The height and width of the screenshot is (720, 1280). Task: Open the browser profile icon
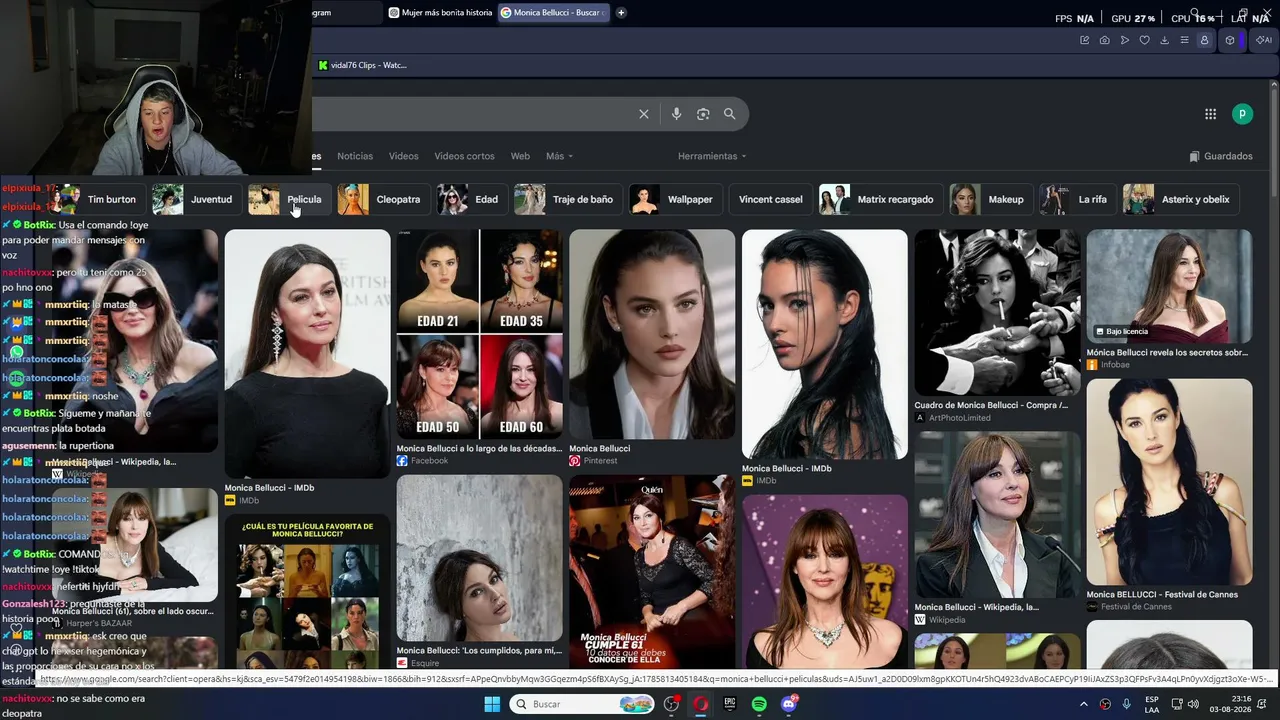click(1204, 40)
